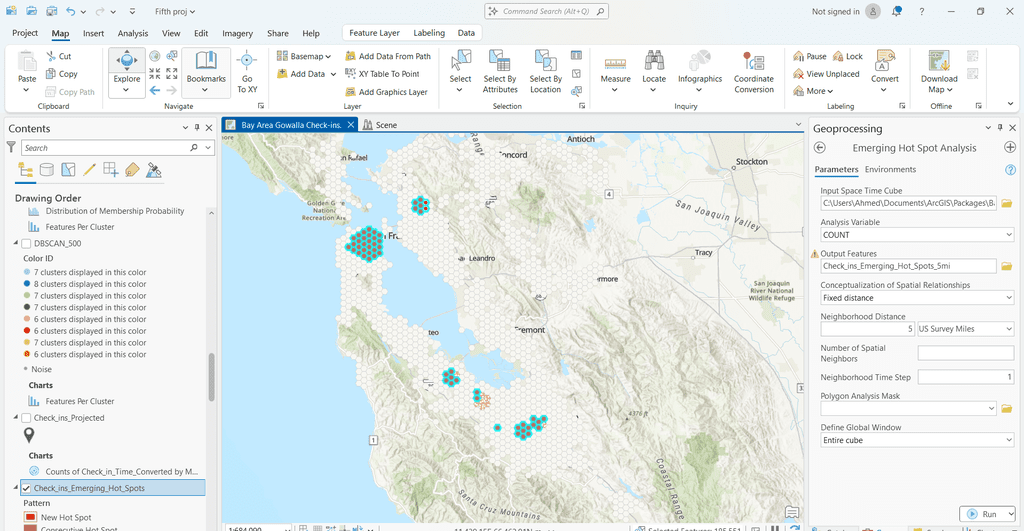Open the Project menu tab
Viewport: 1024px width, 531px height.
[x=25, y=33]
